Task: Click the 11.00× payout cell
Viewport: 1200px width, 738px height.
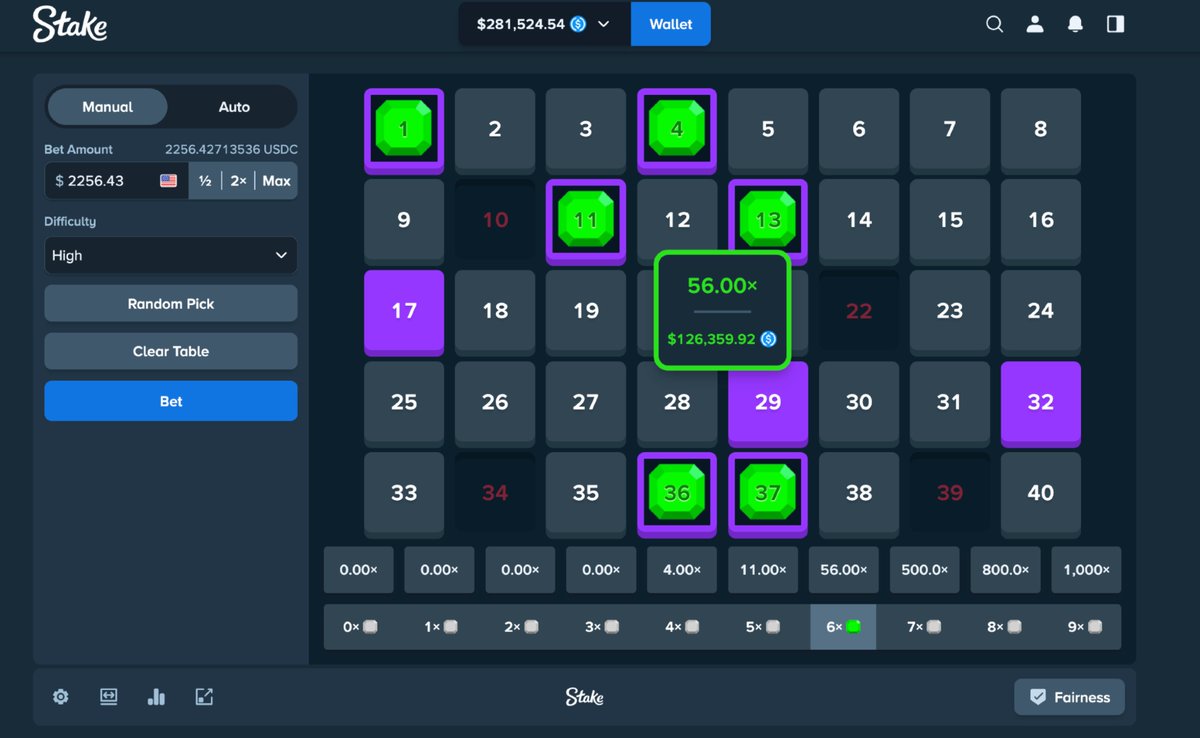Action: click(x=763, y=569)
